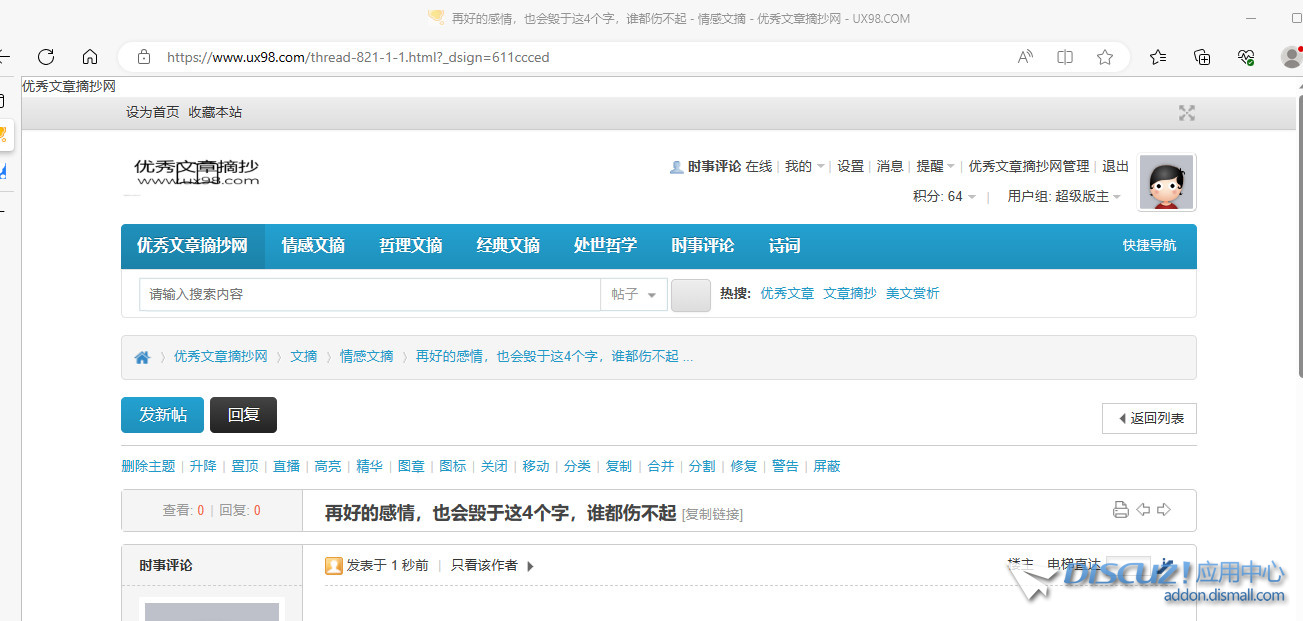Viewport: 1303px width, 621px height.
Task: Open the user avatar image top right
Action: (x=1166, y=183)
